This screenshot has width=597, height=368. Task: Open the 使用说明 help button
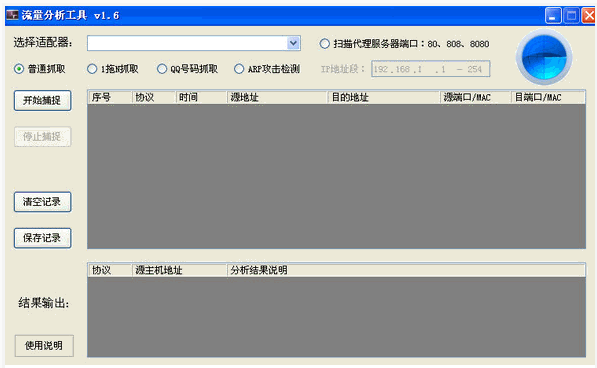click(44, 346)
